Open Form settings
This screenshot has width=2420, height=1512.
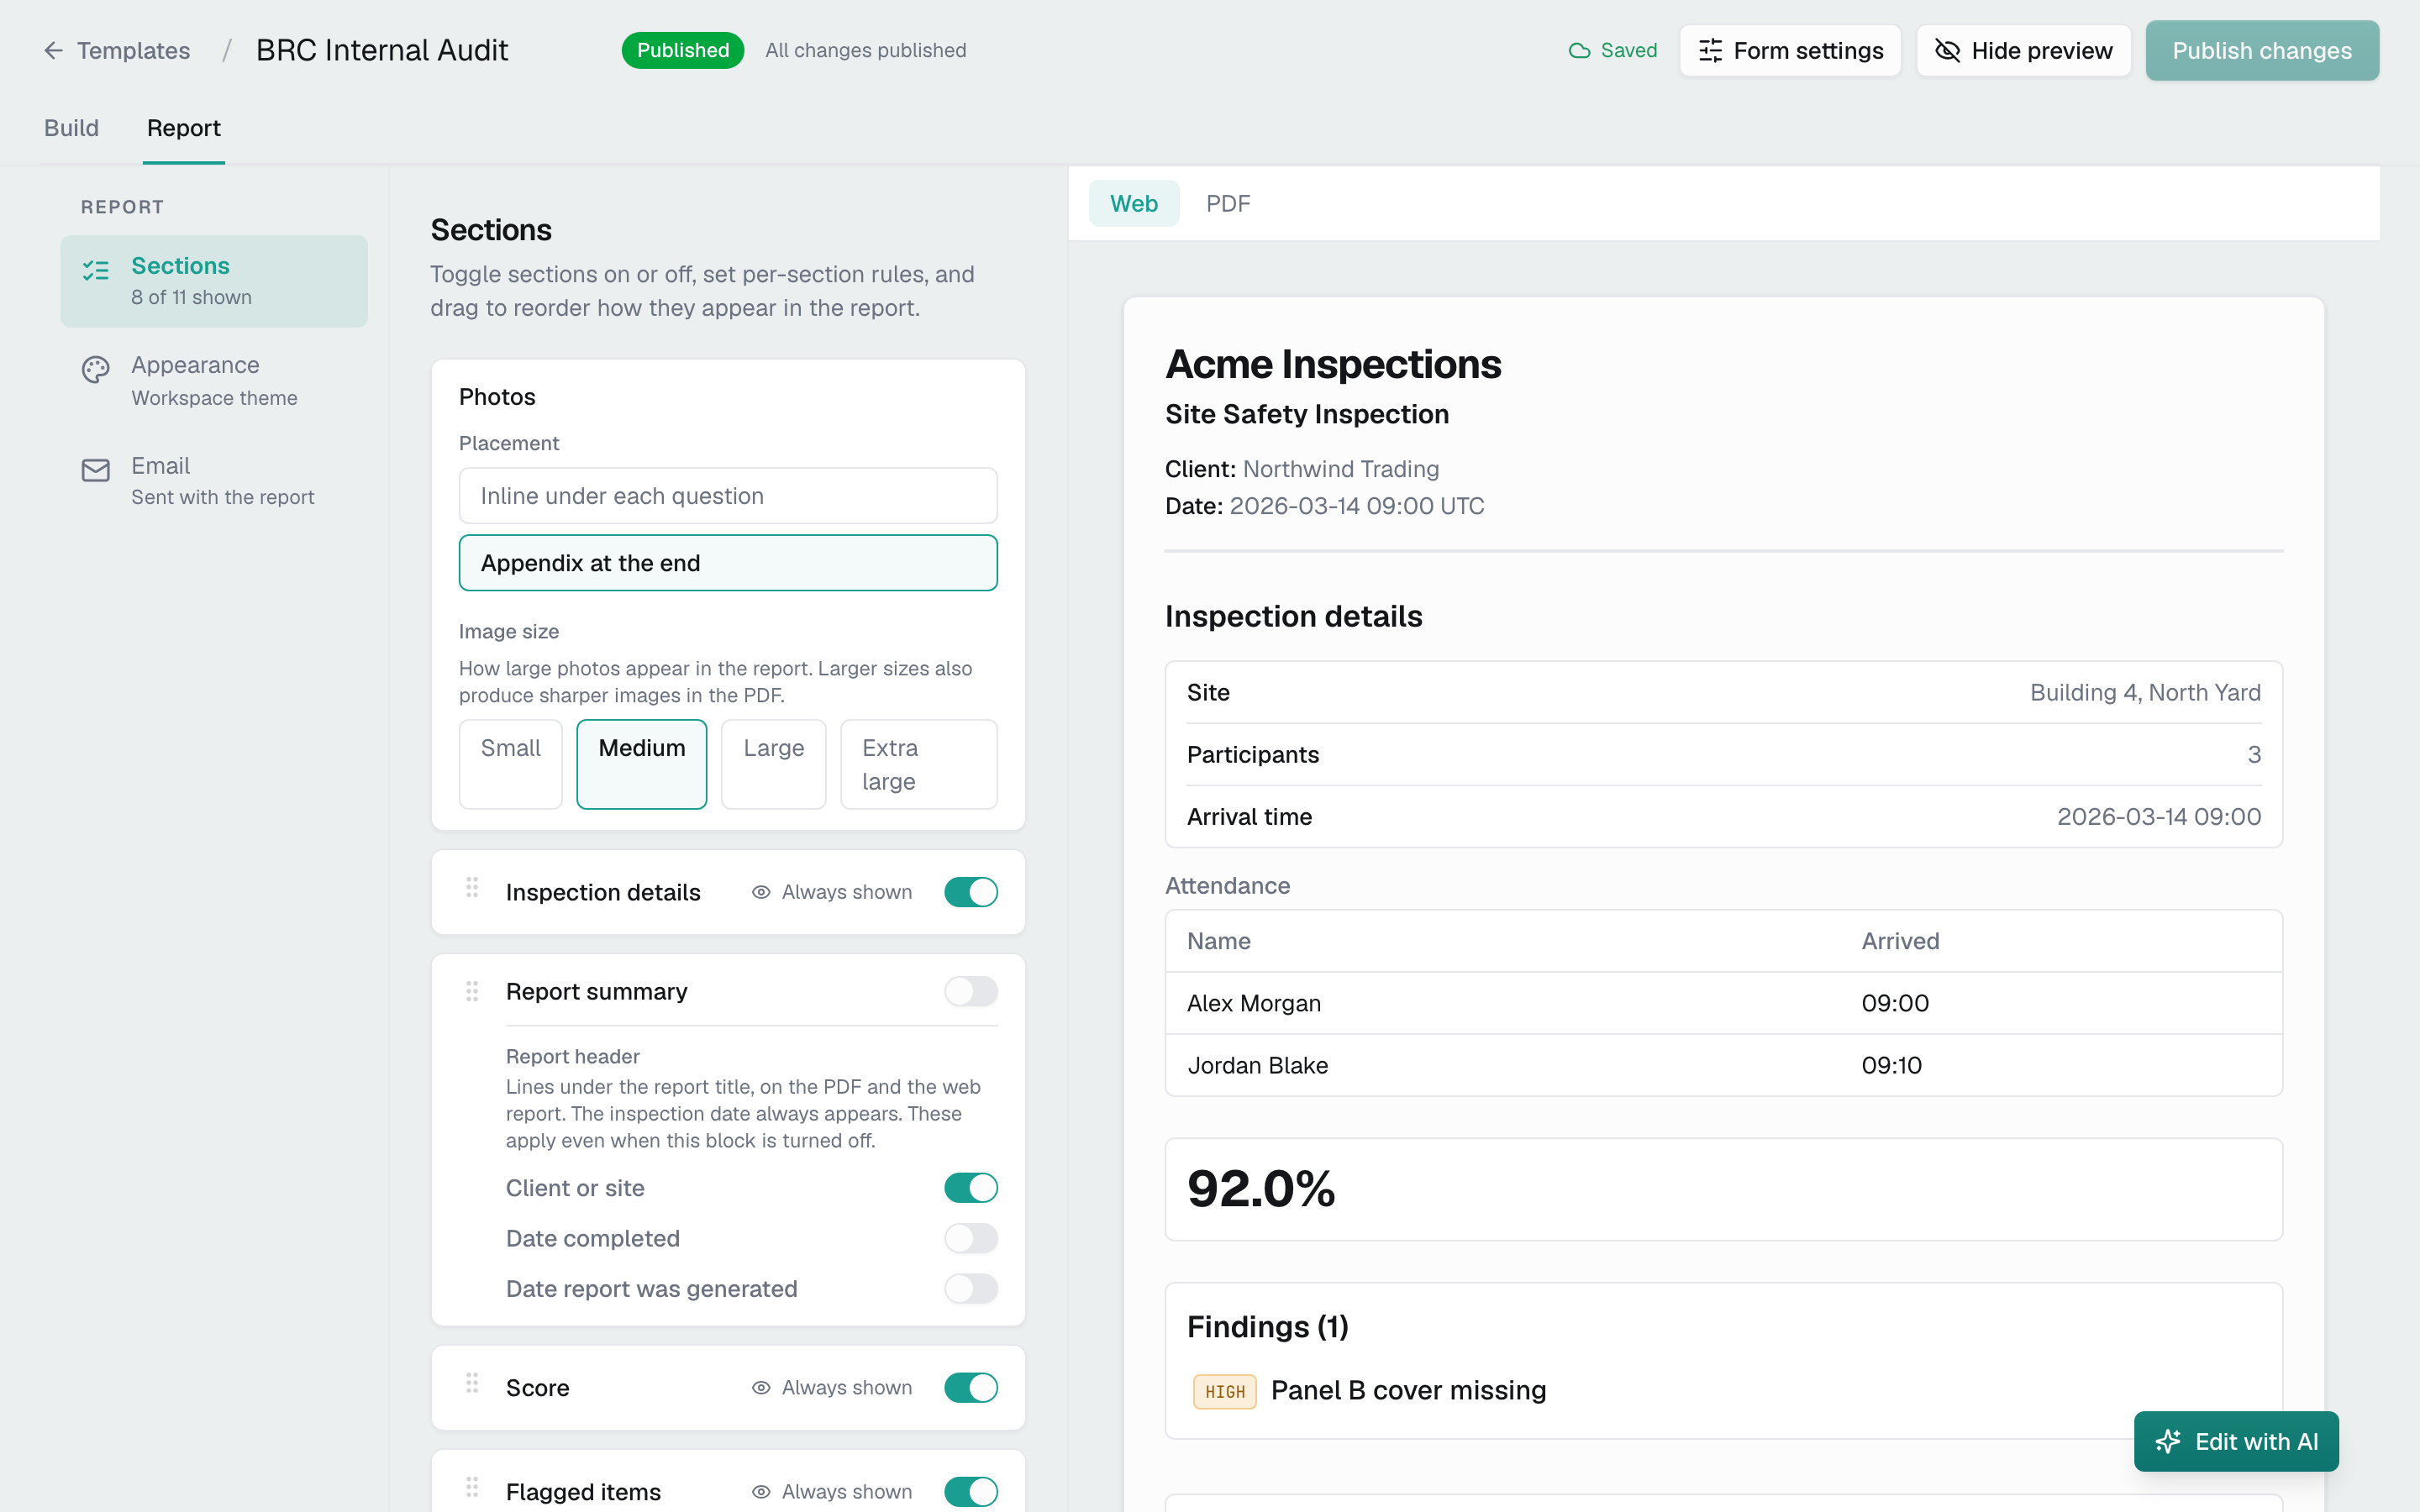1790,50
